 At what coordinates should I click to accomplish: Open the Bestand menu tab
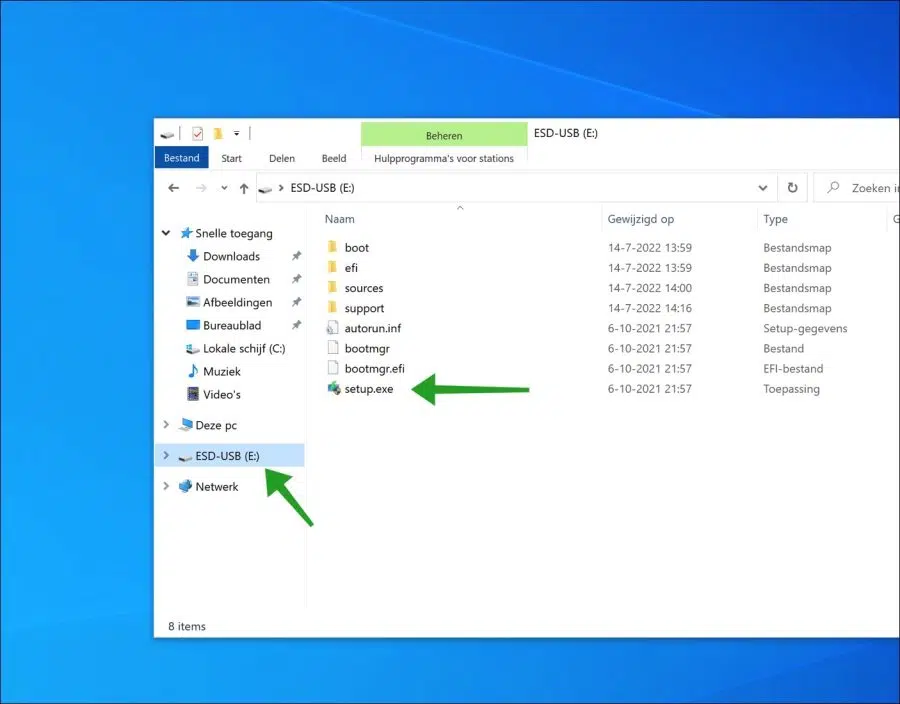tap(181, 158)
